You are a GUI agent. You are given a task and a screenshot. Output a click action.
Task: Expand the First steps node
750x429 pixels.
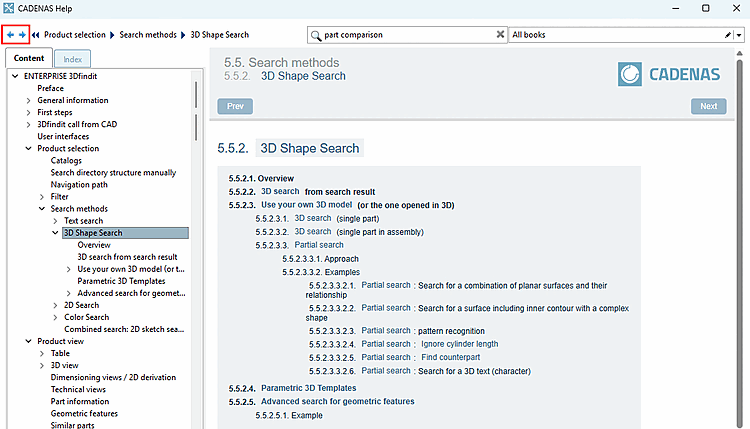pos(28,112)
